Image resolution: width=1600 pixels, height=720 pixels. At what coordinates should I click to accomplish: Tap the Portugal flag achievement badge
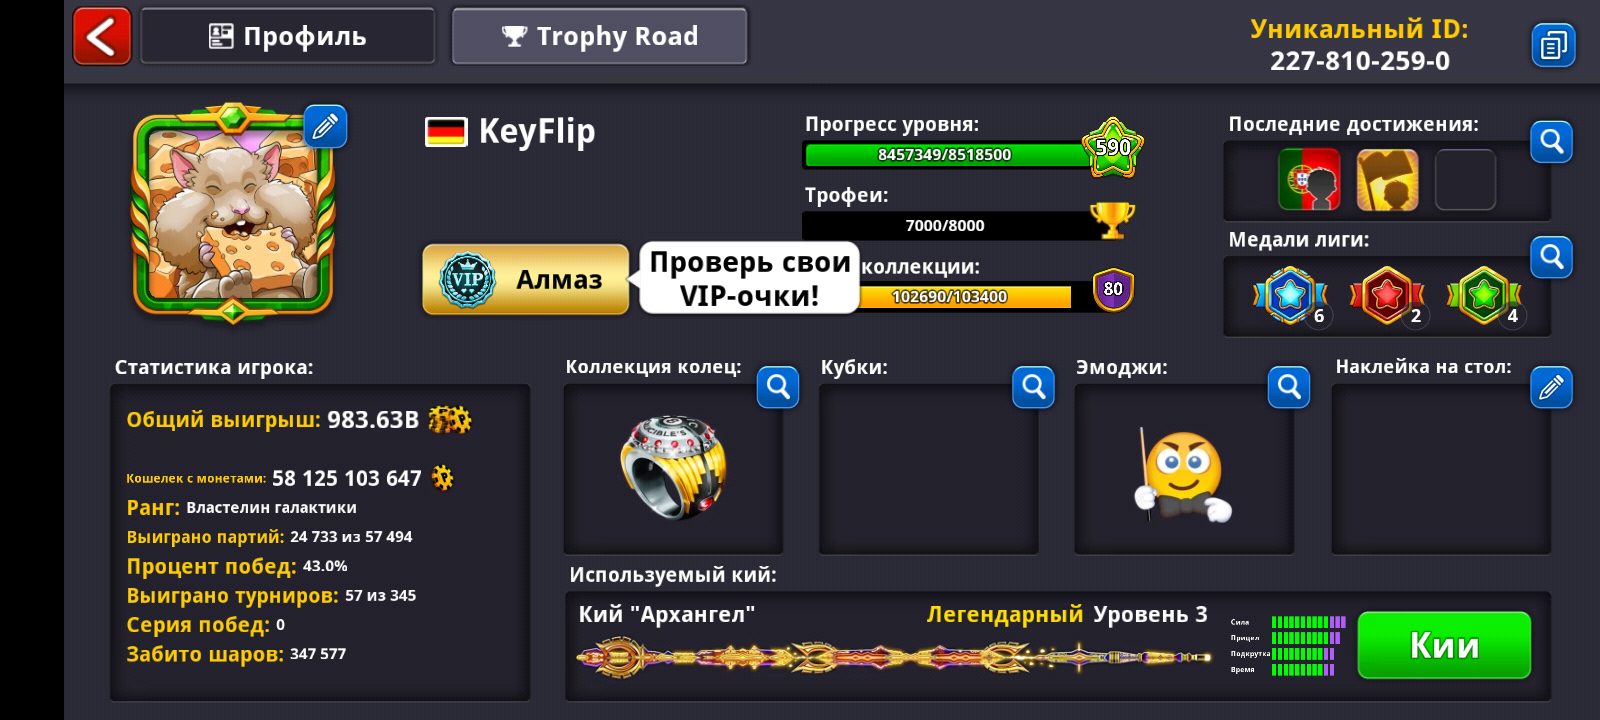[x=1309, y=180]
